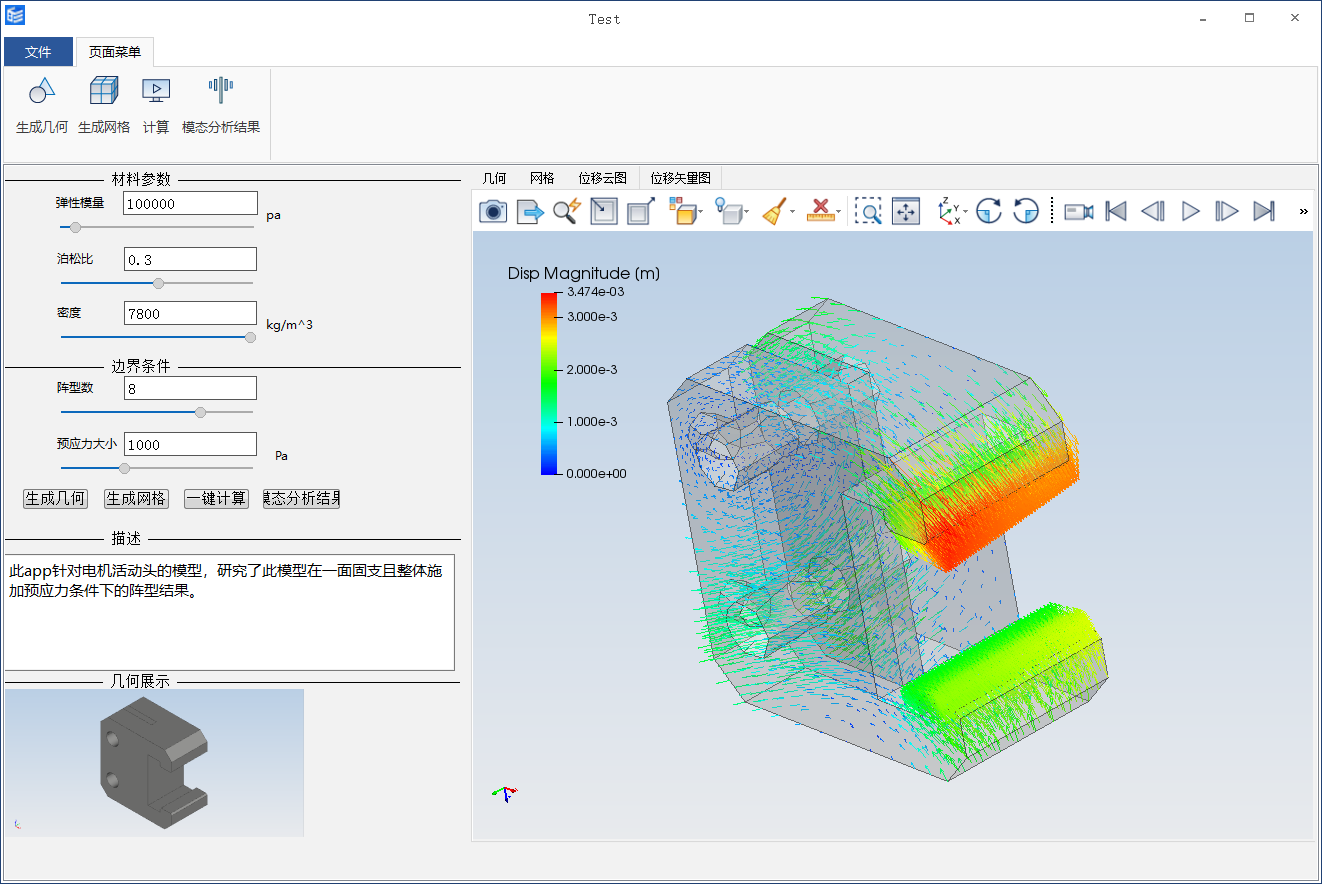The image size is (1322, 884).
Task: Adjust the 泊松比 slider
Action: coord(157,283)
